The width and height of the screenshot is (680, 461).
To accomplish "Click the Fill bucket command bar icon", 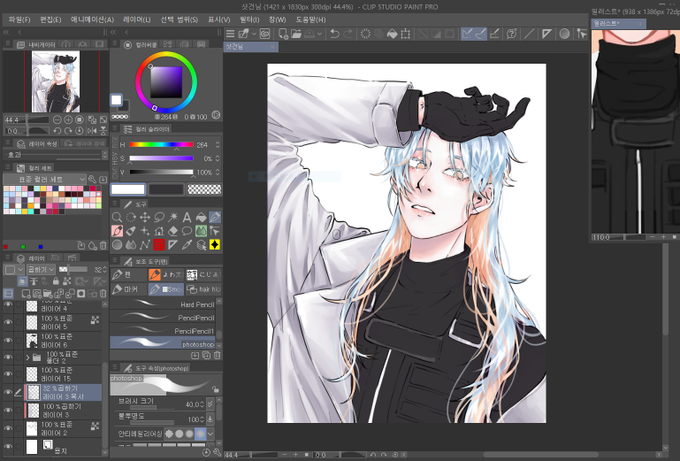I will point(392,33).
